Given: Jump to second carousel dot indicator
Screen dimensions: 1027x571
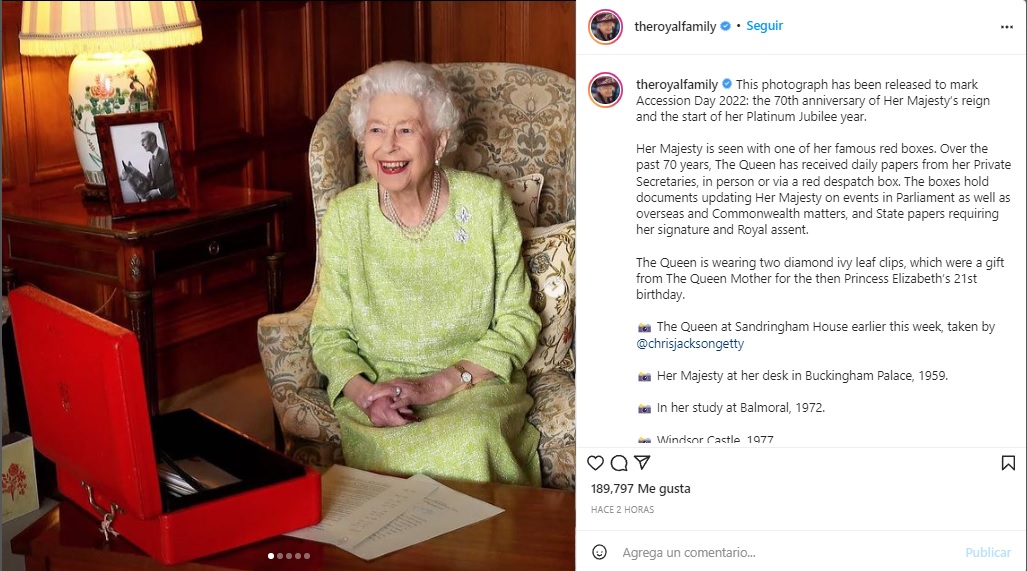Looking at the screenshot, I should pyautogui.click(x=280, y=556).
